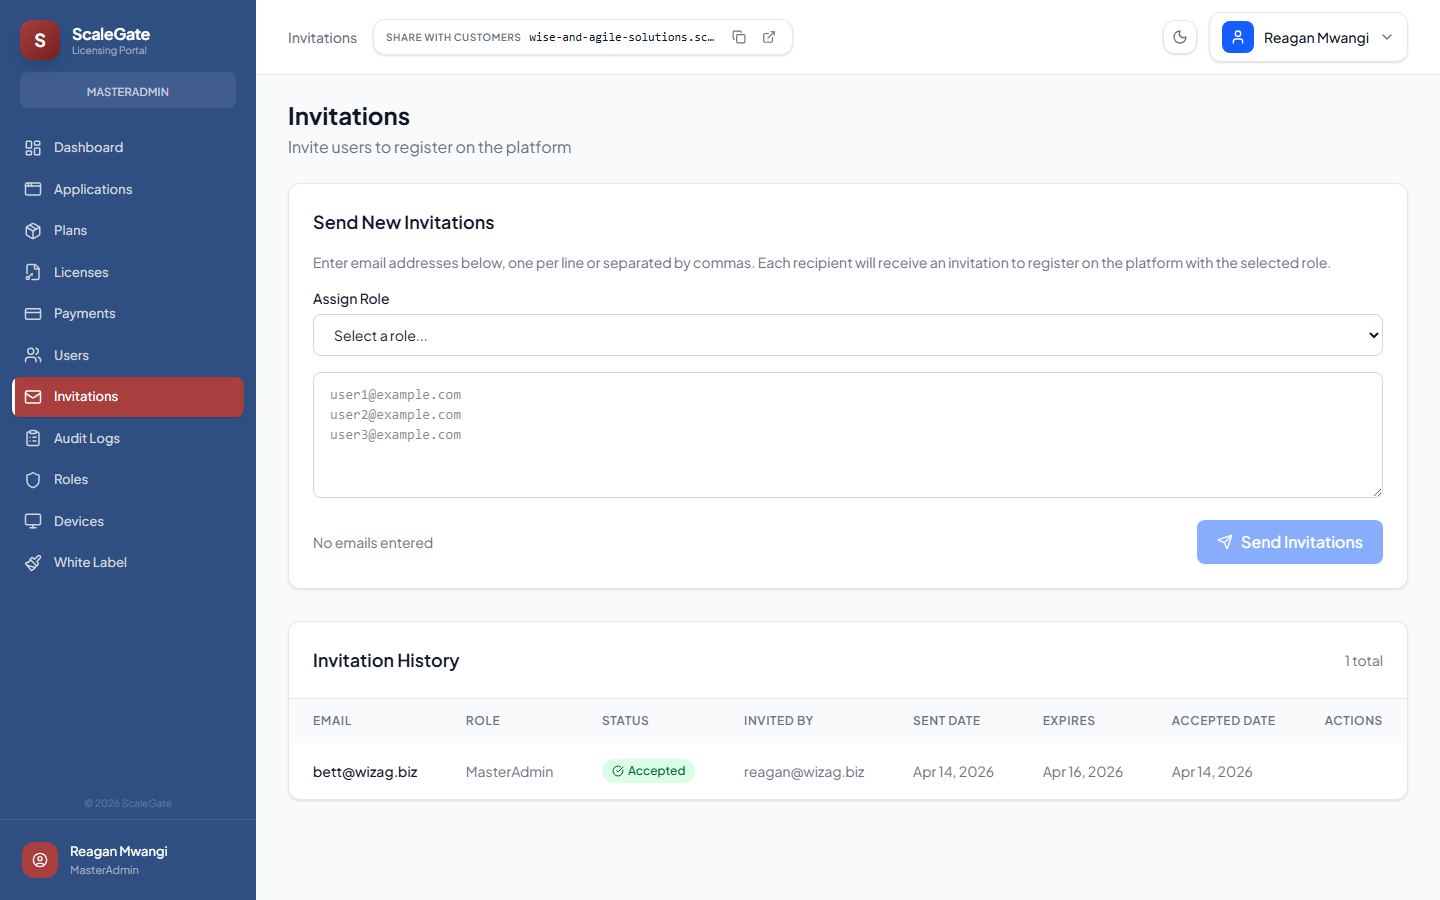Click the Roles shield icon

point(33,480)
